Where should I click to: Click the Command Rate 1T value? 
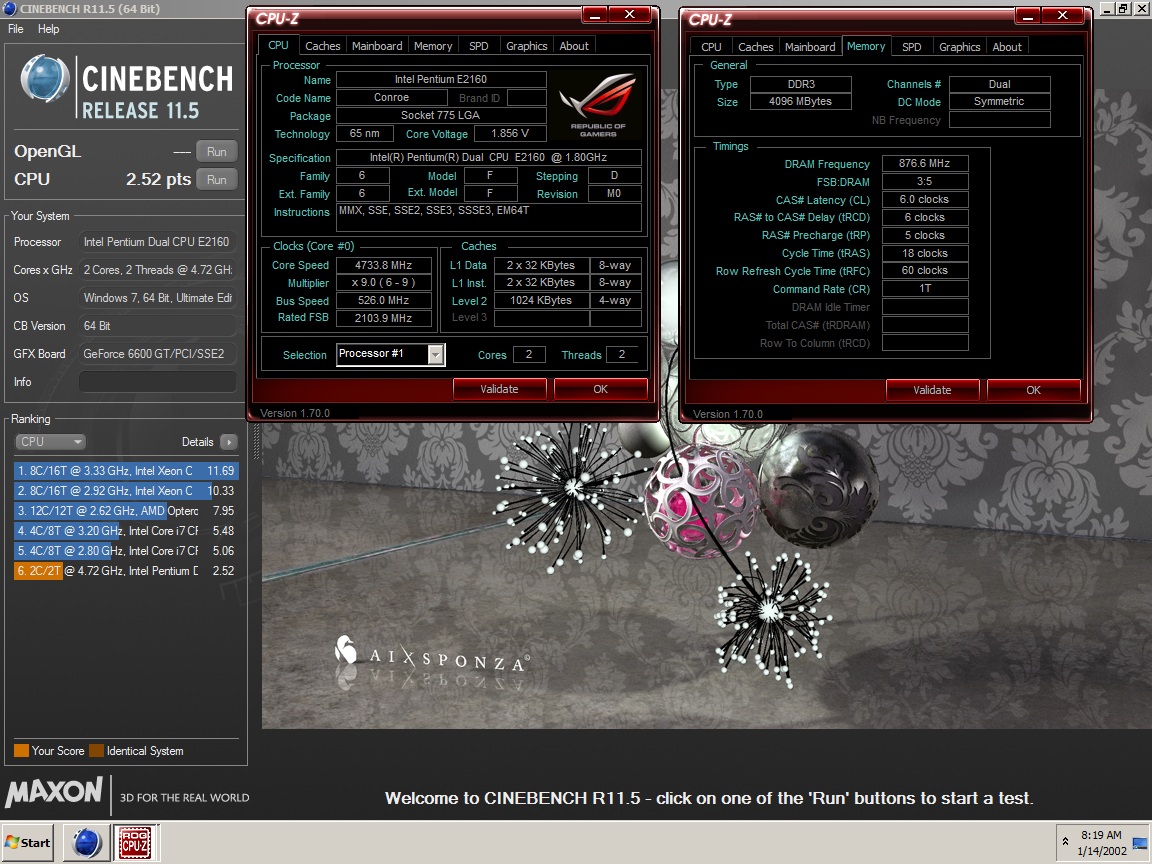pos(925,288)
